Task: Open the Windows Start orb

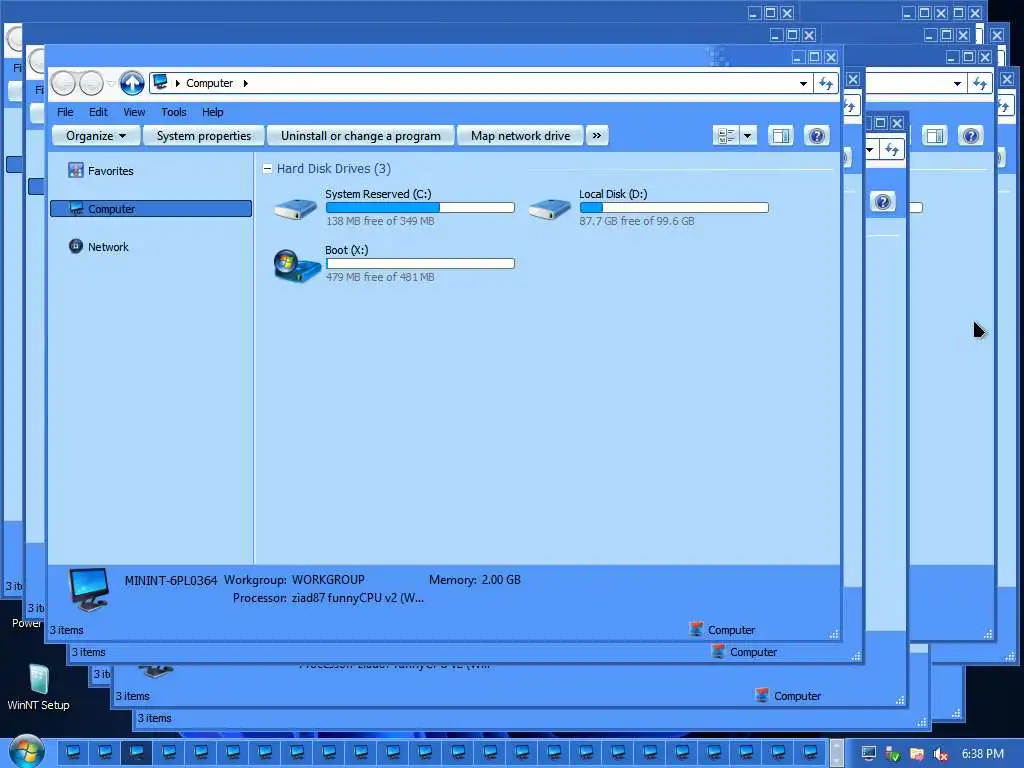Action: [26, 752]
